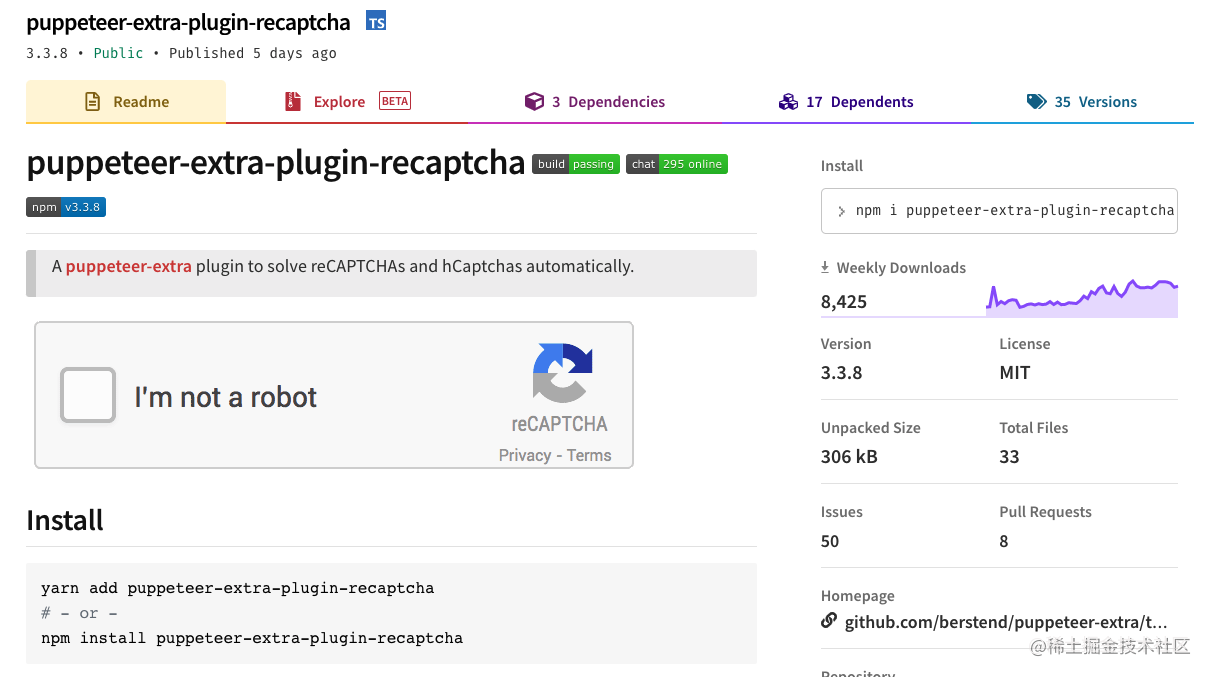
Task: Open the github.com/berstend homepage link
Action: pyautogui.click(x=1006, y=622)
